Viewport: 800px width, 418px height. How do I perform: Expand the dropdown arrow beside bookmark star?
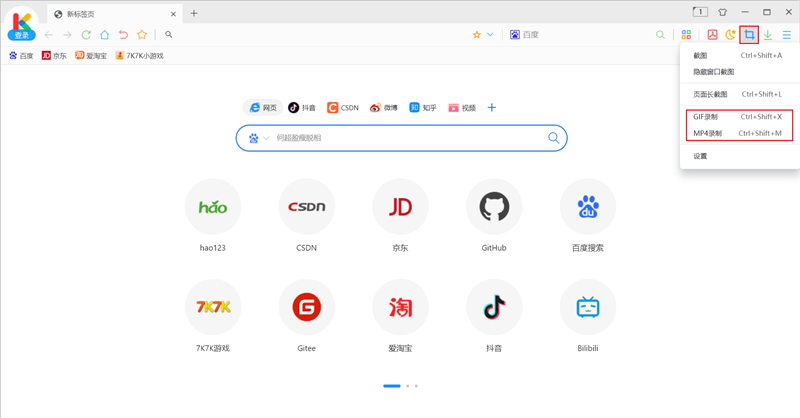pyautogui.click(x=490, y=35)
